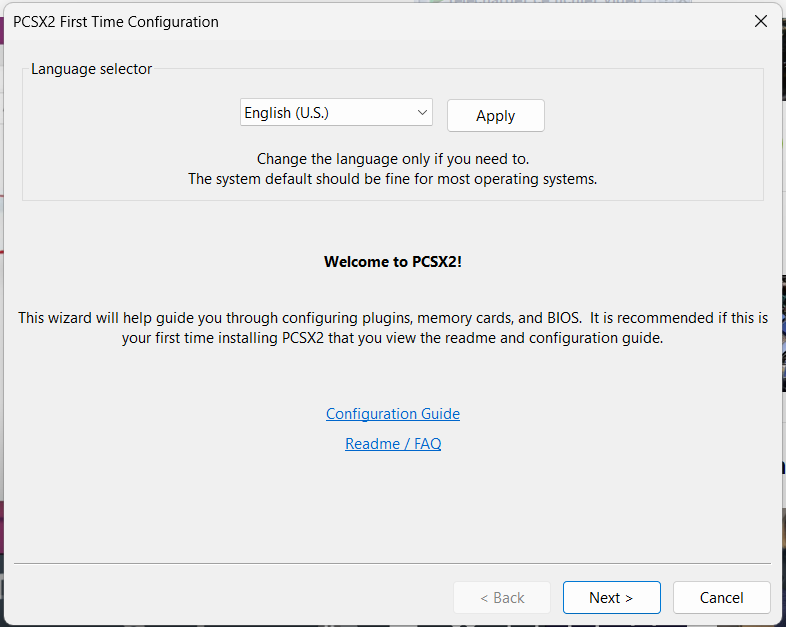This screenshot has height=627, width=786.
Task: Click the 'This wizard will help guide' sentence
Action: point(393,318)
